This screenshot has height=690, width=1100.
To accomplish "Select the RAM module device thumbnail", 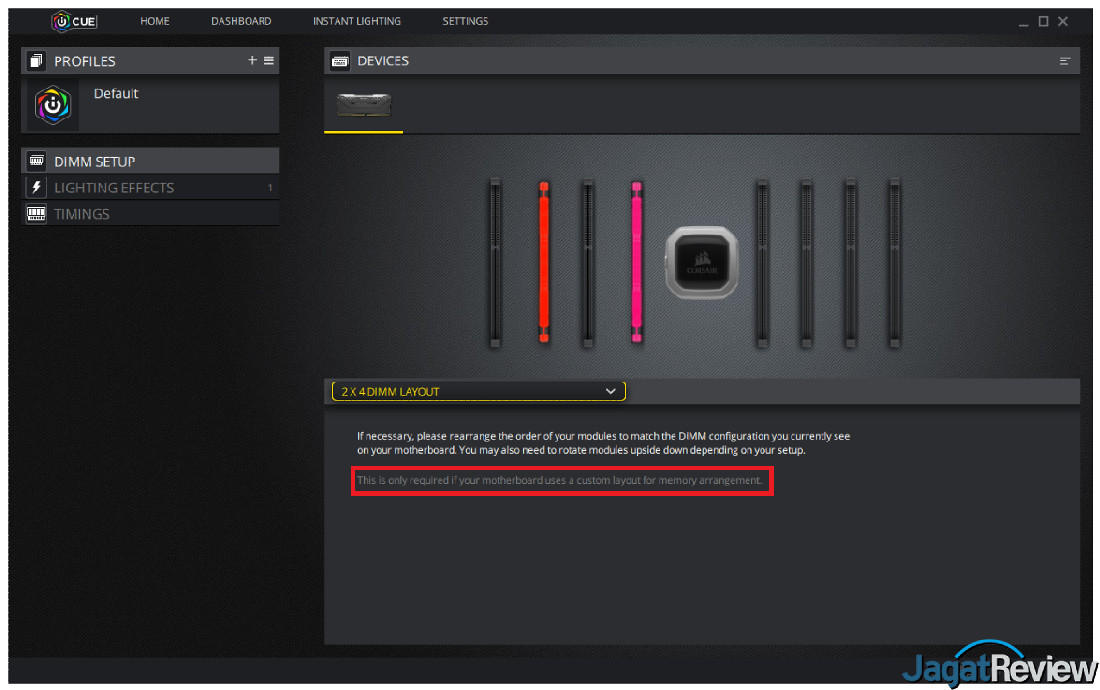I will [x=363, y=104].
